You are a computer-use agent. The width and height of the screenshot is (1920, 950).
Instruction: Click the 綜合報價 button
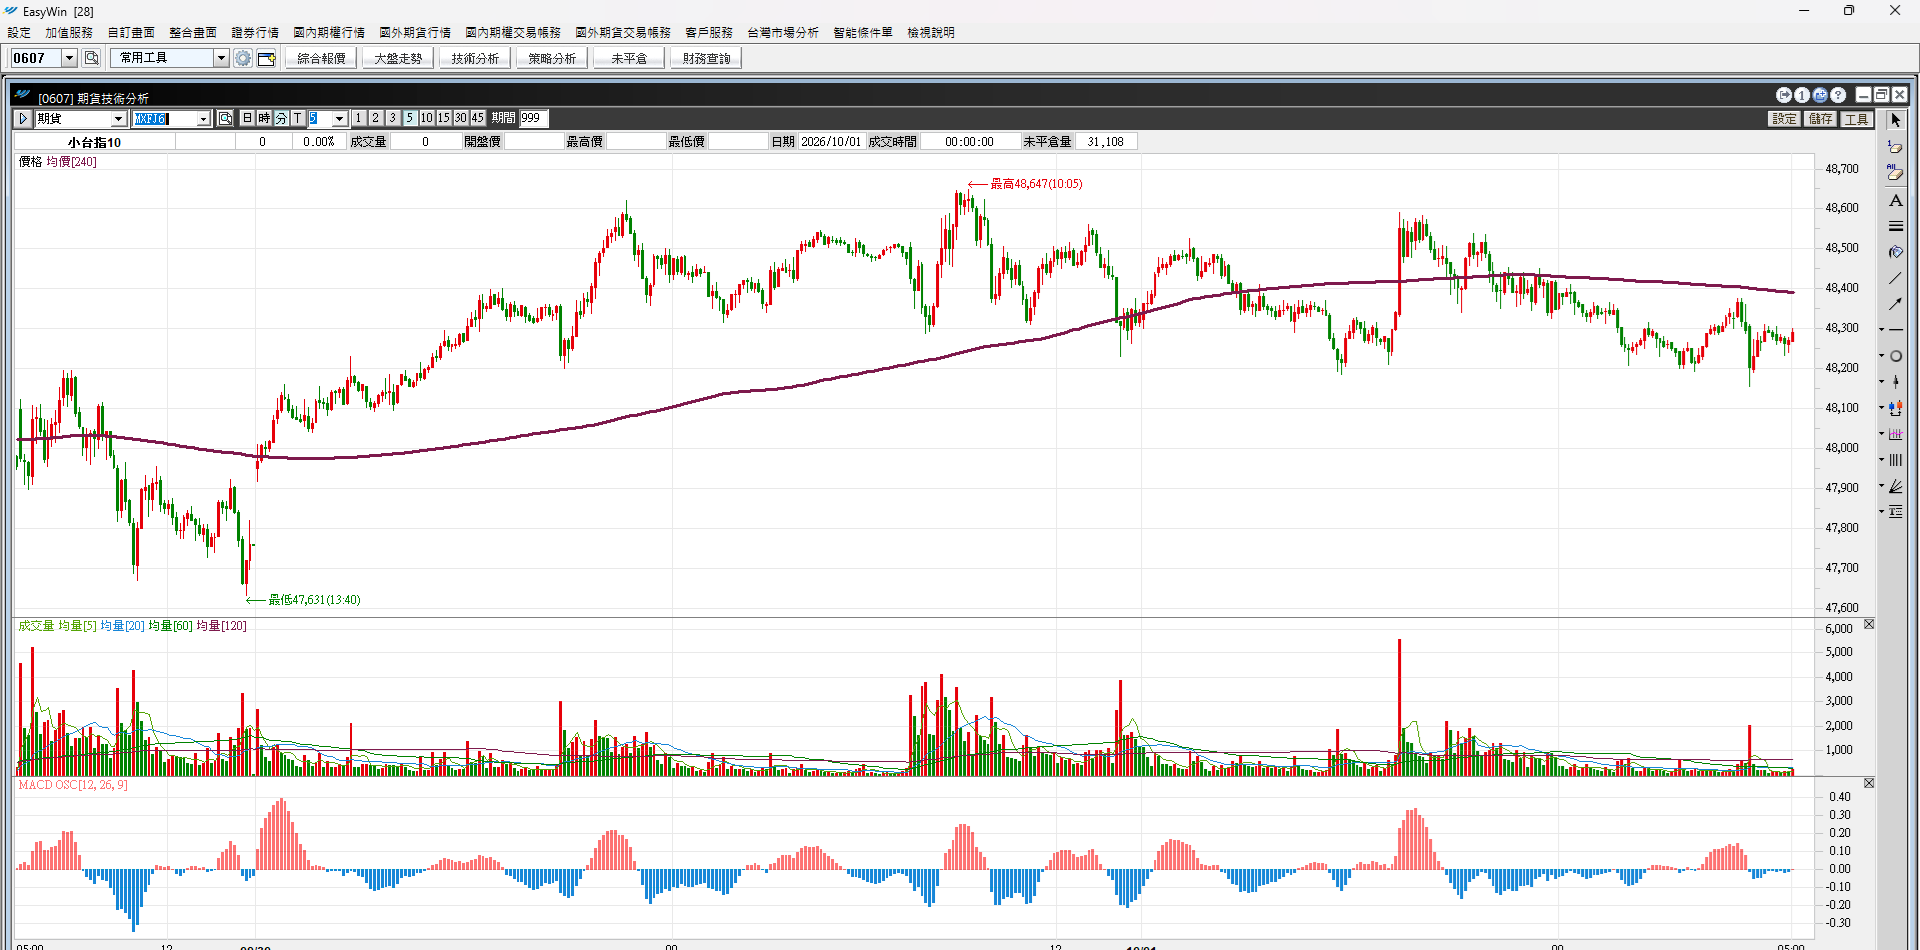321,58
